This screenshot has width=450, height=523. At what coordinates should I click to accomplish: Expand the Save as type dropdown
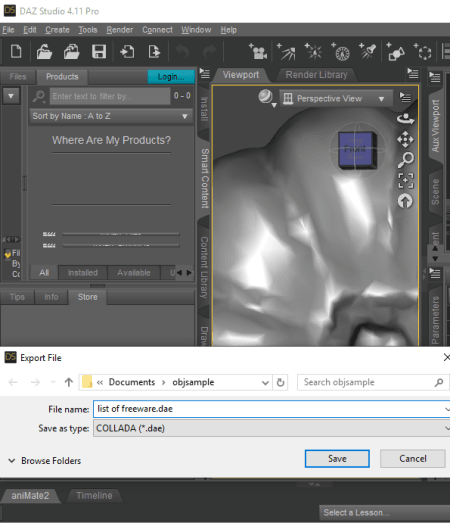point(447,429)
